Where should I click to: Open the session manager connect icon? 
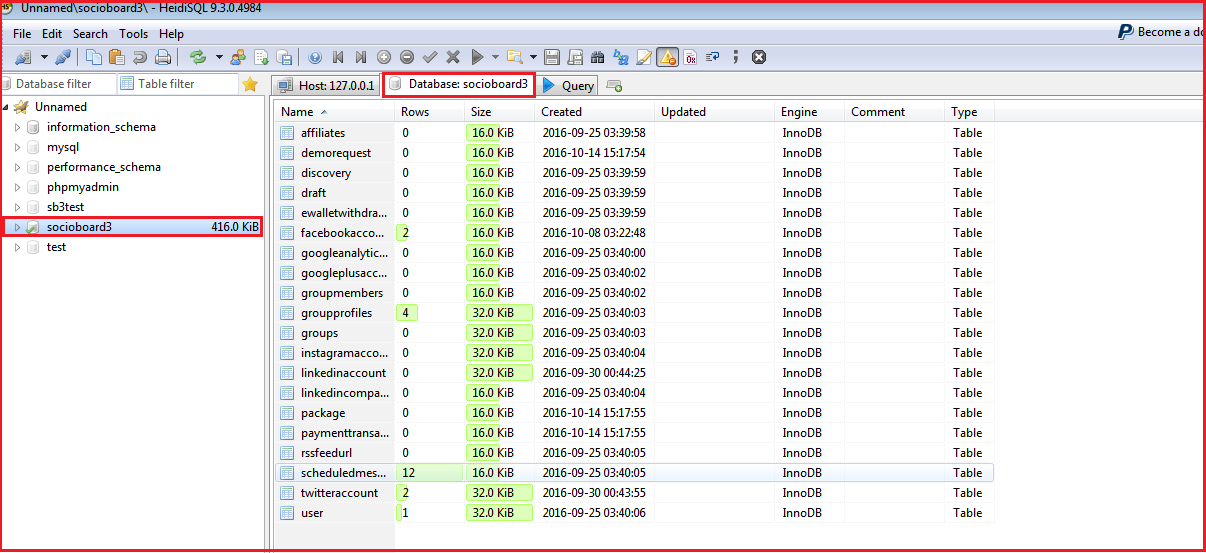(23, 57)
